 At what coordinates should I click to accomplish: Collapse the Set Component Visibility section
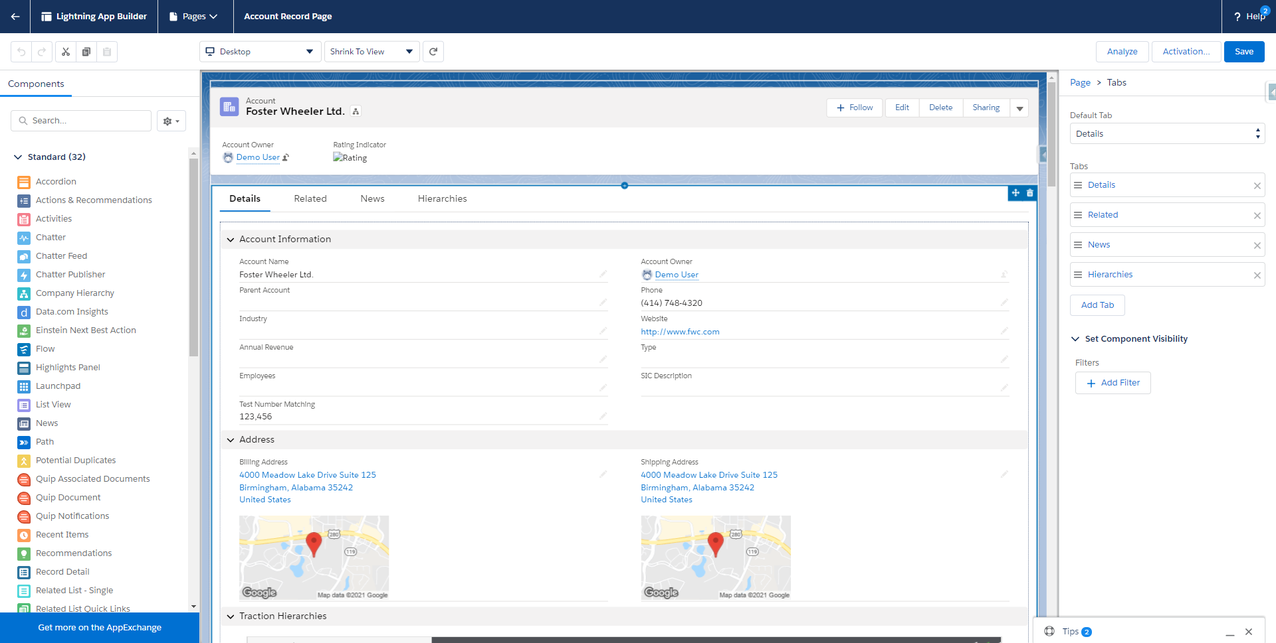[1076, 339]
